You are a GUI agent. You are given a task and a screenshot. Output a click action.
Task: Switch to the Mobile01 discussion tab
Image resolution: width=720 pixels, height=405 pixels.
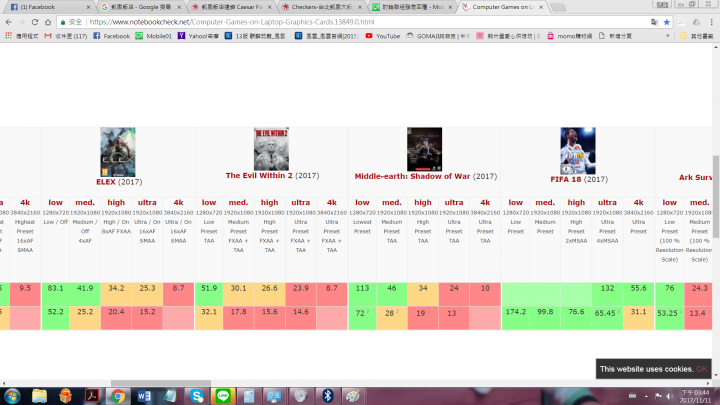click(x=412, y=7)
